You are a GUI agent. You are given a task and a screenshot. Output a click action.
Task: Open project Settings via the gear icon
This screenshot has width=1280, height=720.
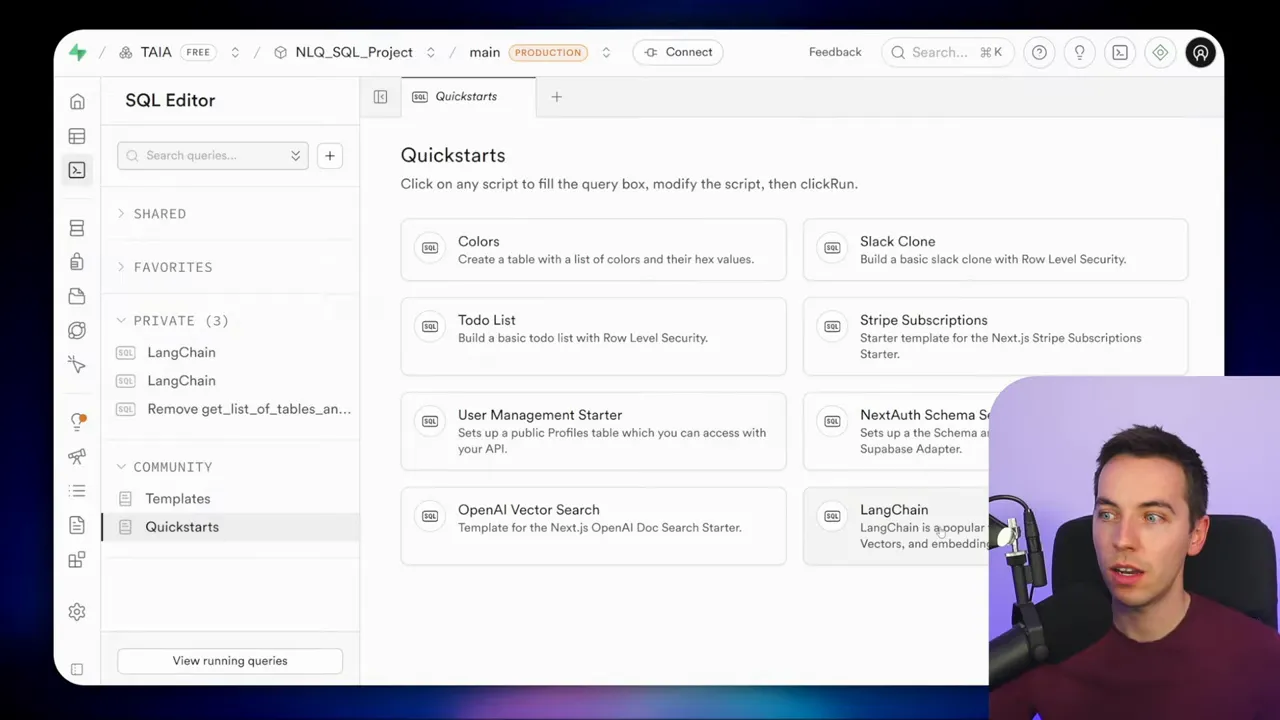click(x=77, y=611)
